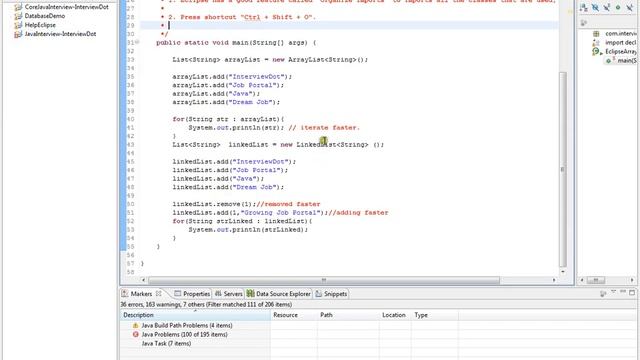Screen dimensions: 640x360
Task: Select JavaInterview-InterviewDot project
Action: pos(60,34)
